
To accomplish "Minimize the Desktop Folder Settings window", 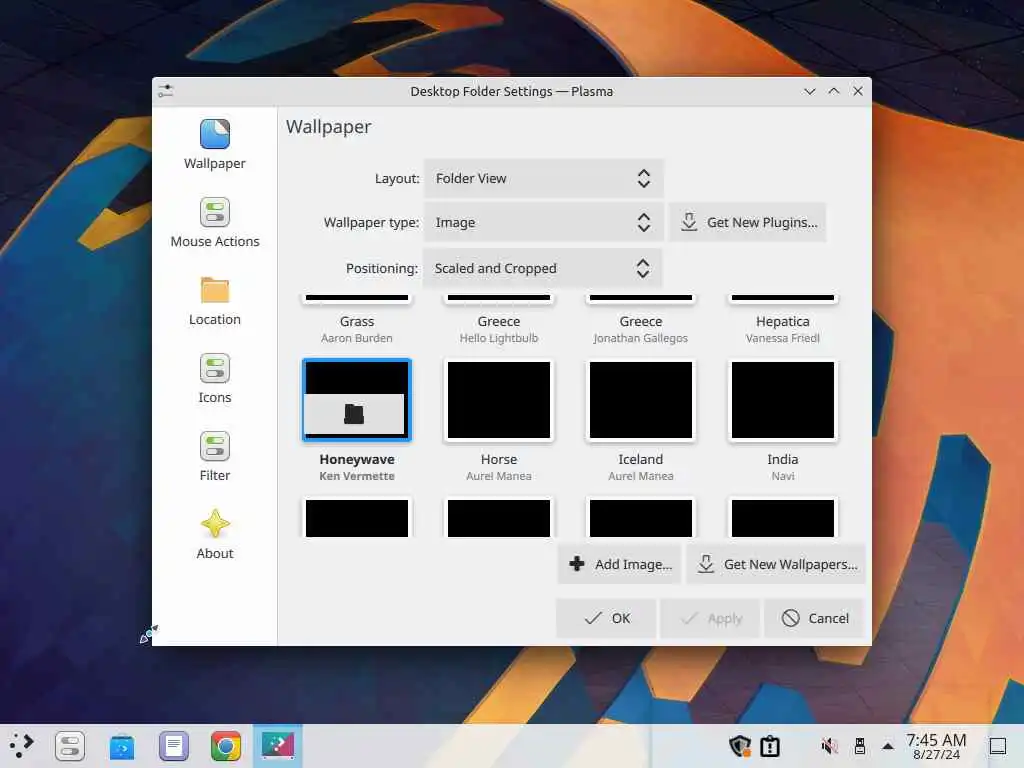I will point(810,91).
